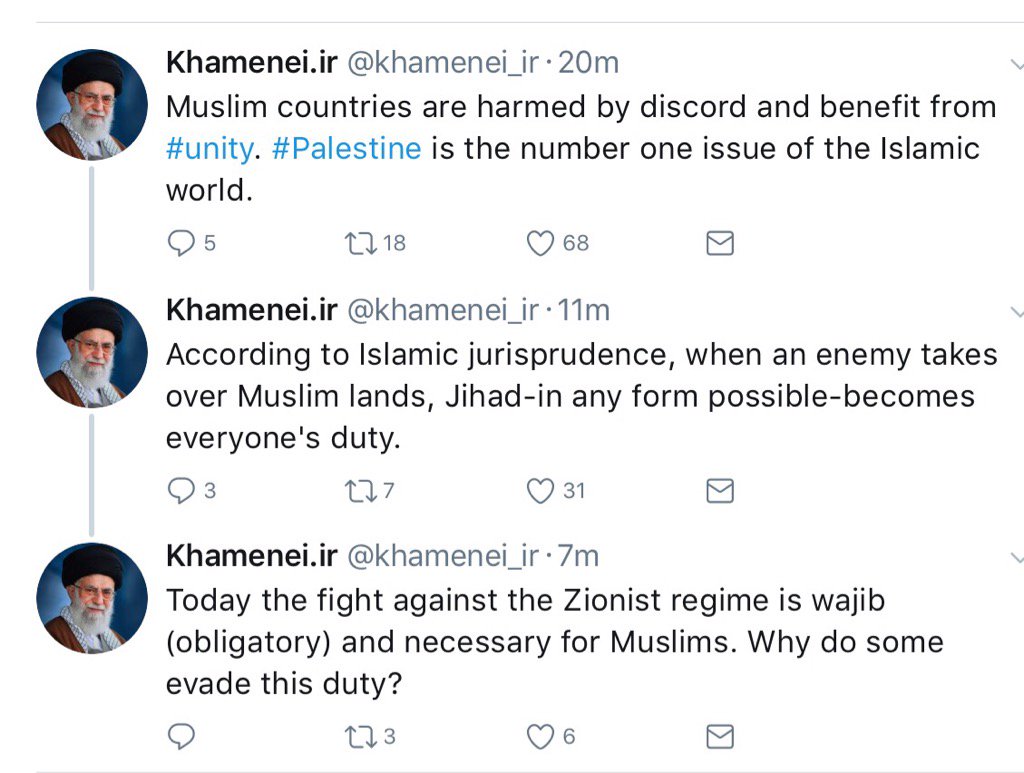Like the tweet about Islamic jurisprudence
Image resolution: width=1024 pixels, height=773 pixels.
(540, 490)
